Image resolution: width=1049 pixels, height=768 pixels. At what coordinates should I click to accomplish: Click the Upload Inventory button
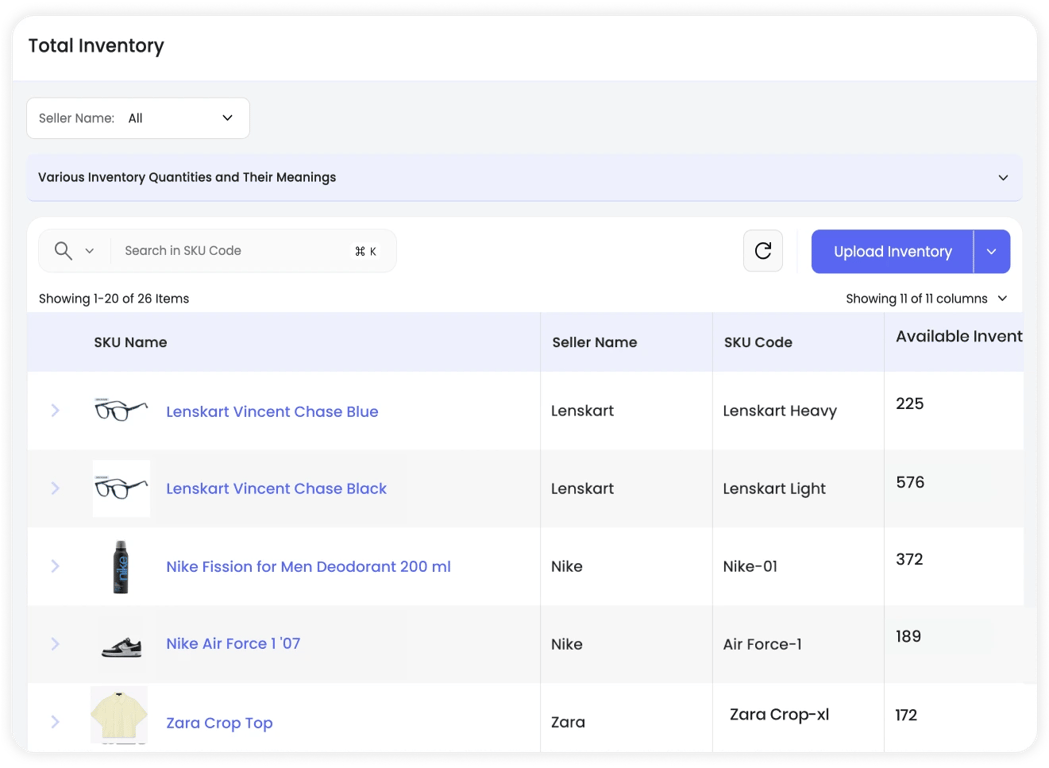tap(892, 252)
